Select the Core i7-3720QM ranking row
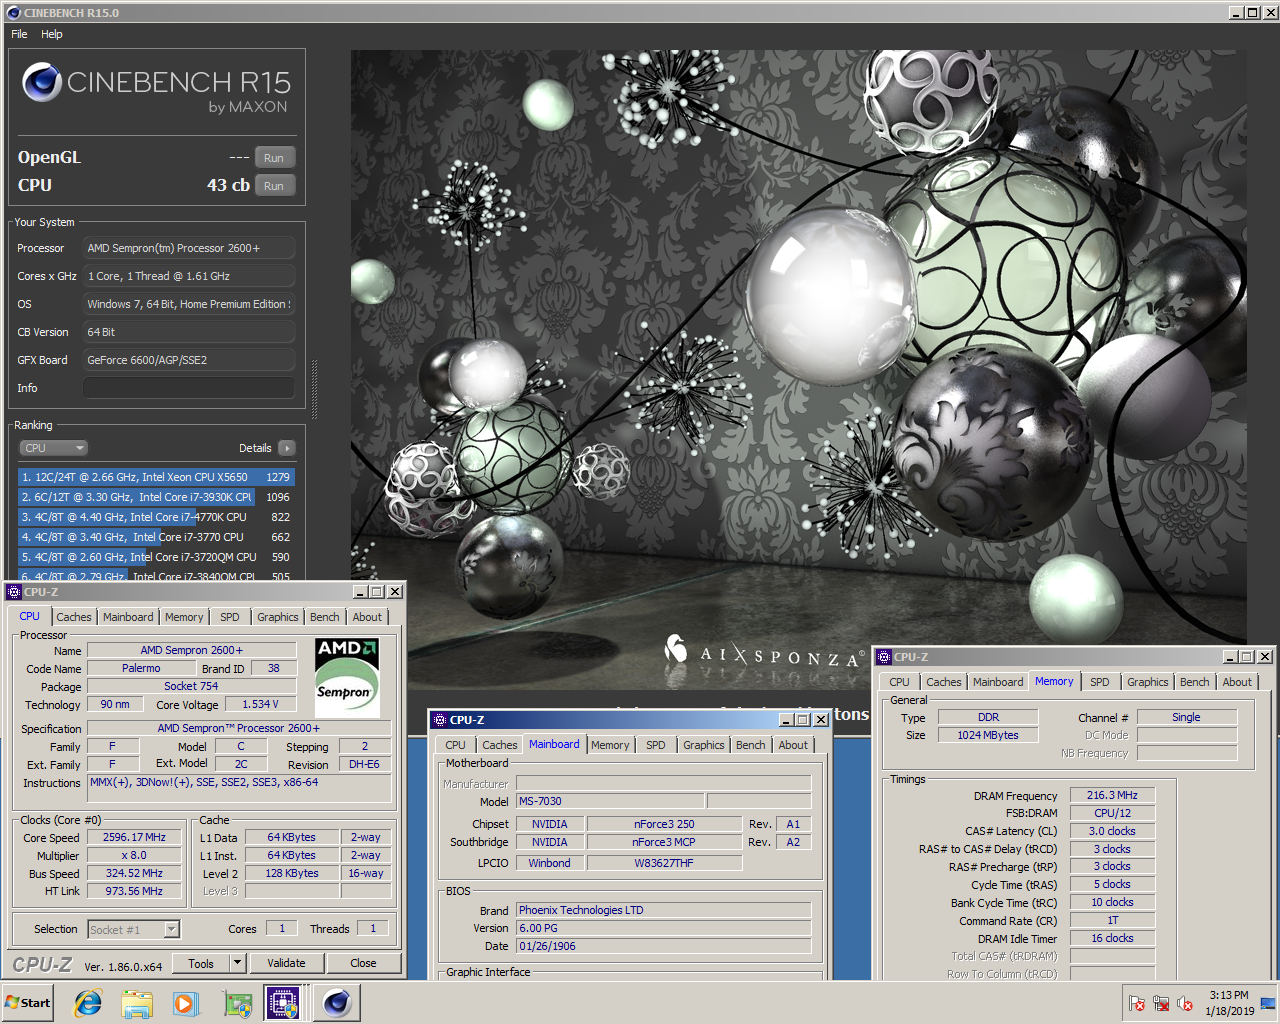The height and width of the screenshot is (1024, 1280). tap(156, 557)
